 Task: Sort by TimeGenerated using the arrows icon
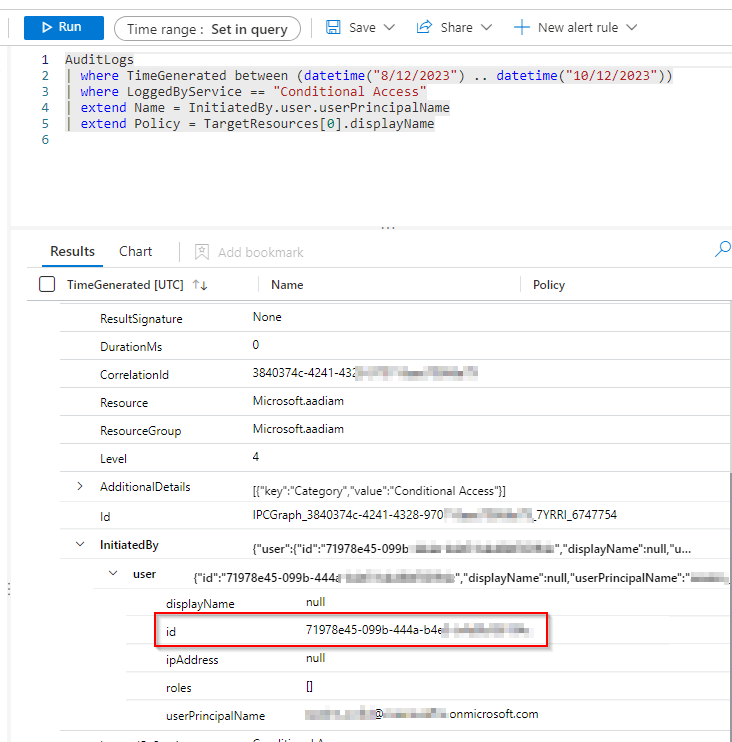(x=200, y=285)
